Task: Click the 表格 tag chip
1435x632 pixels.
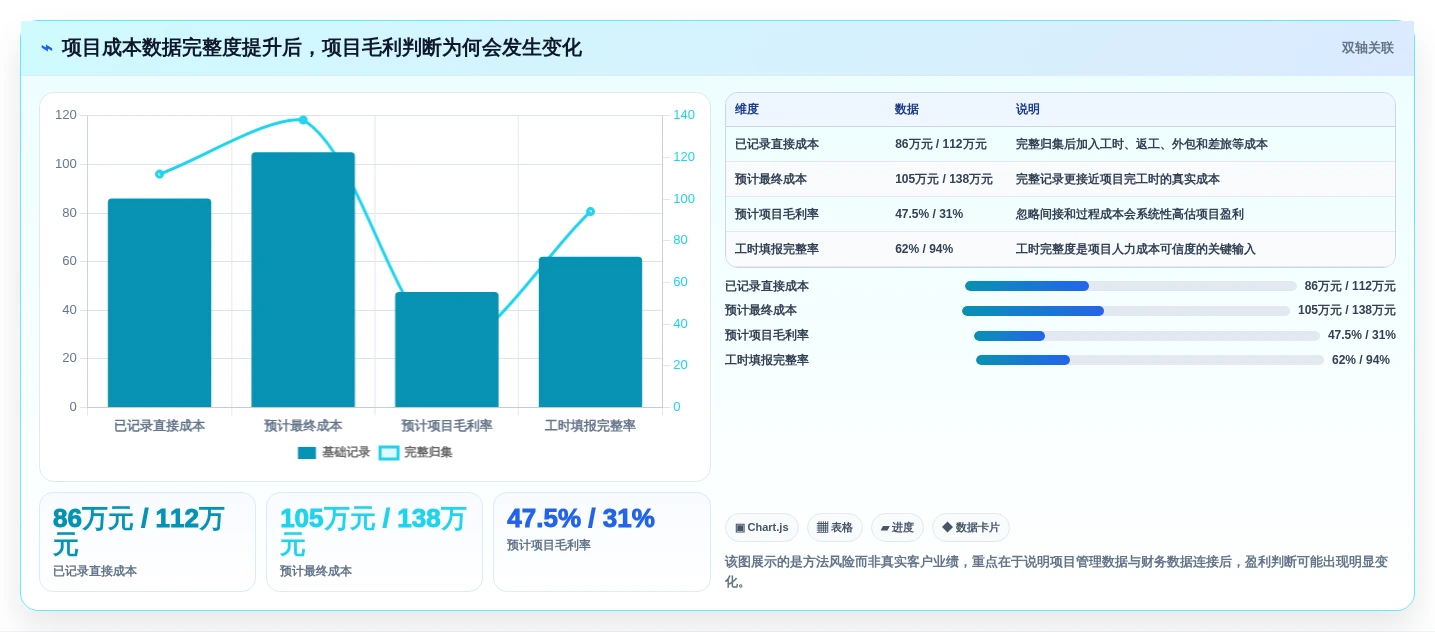Action: (835, 527)
